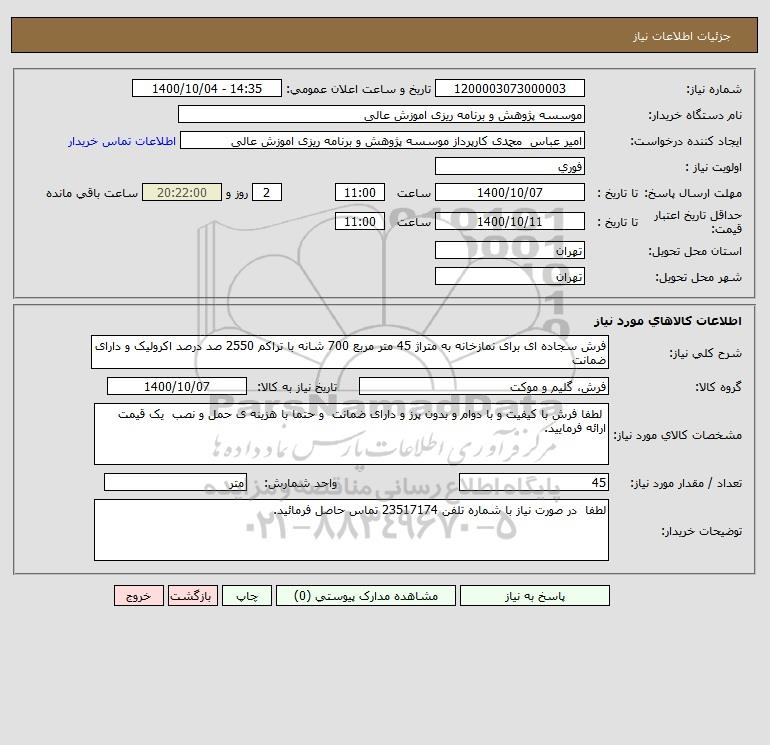770x745 pixels.
Task: Click the اطلاعات کالاهای مورد نیاز section heading
Action: tap(668, 321)
